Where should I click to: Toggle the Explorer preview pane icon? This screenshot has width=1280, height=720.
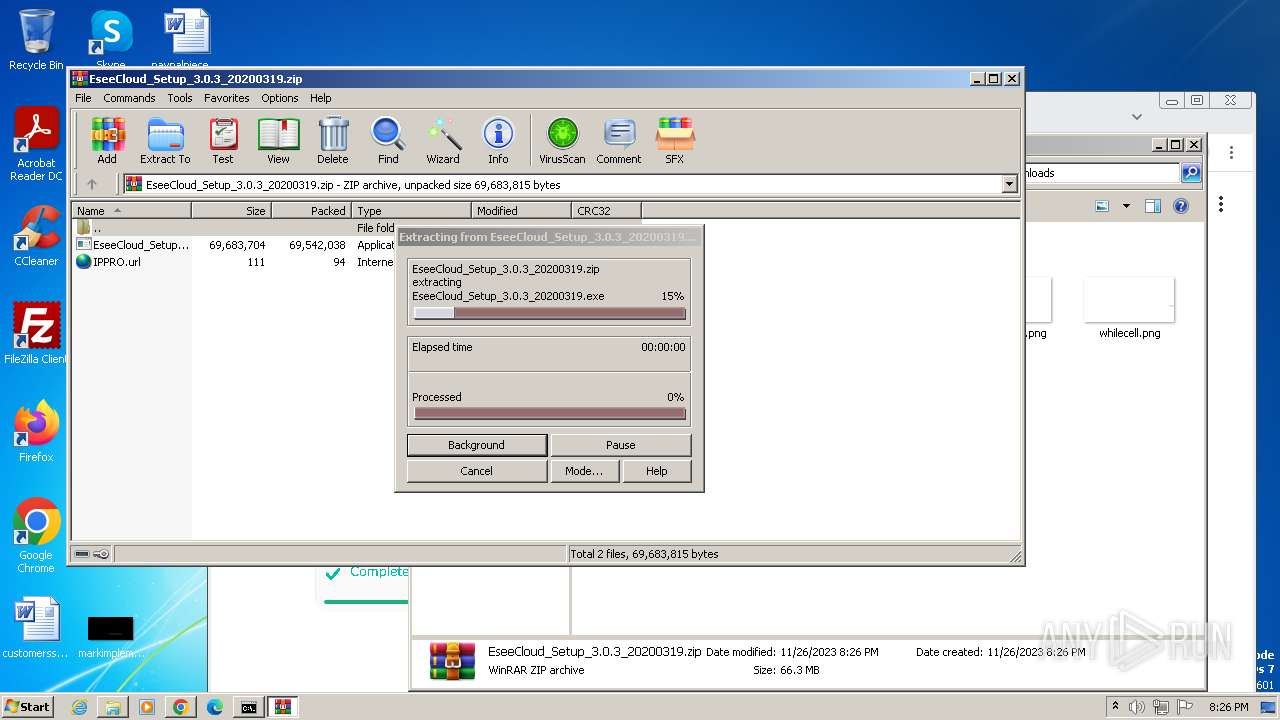coord(1153,206)
